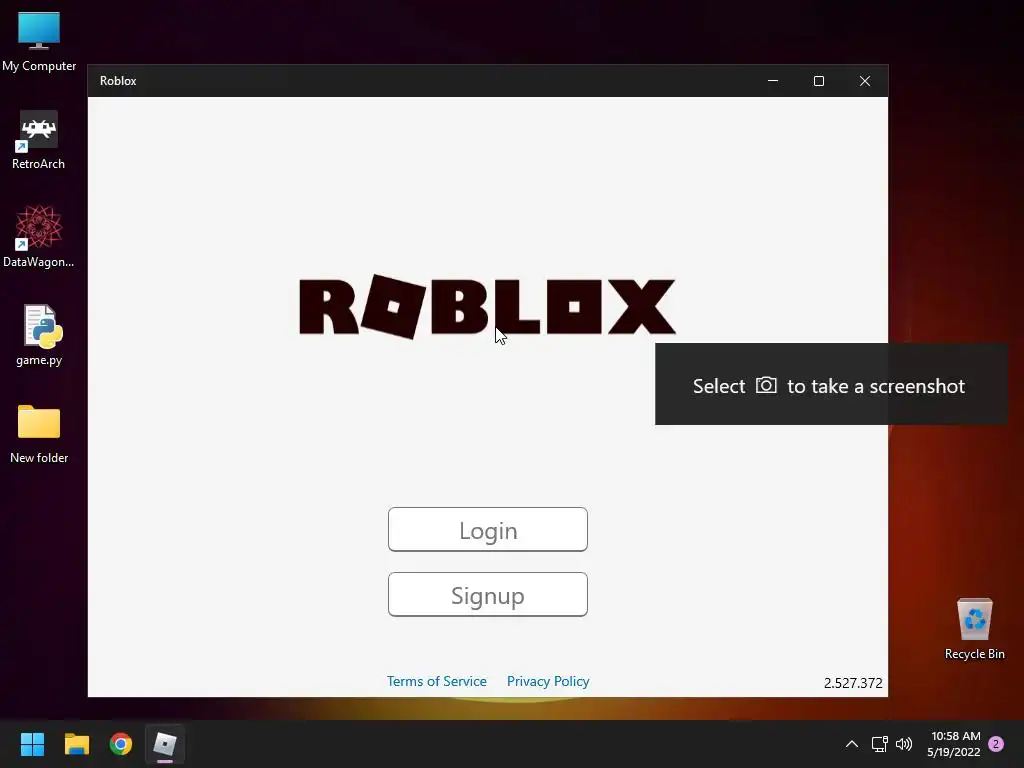The height and width of the screenshot is (768, 1024).
Task: Click the Roblox title bar text
Action: pos(118,81)
